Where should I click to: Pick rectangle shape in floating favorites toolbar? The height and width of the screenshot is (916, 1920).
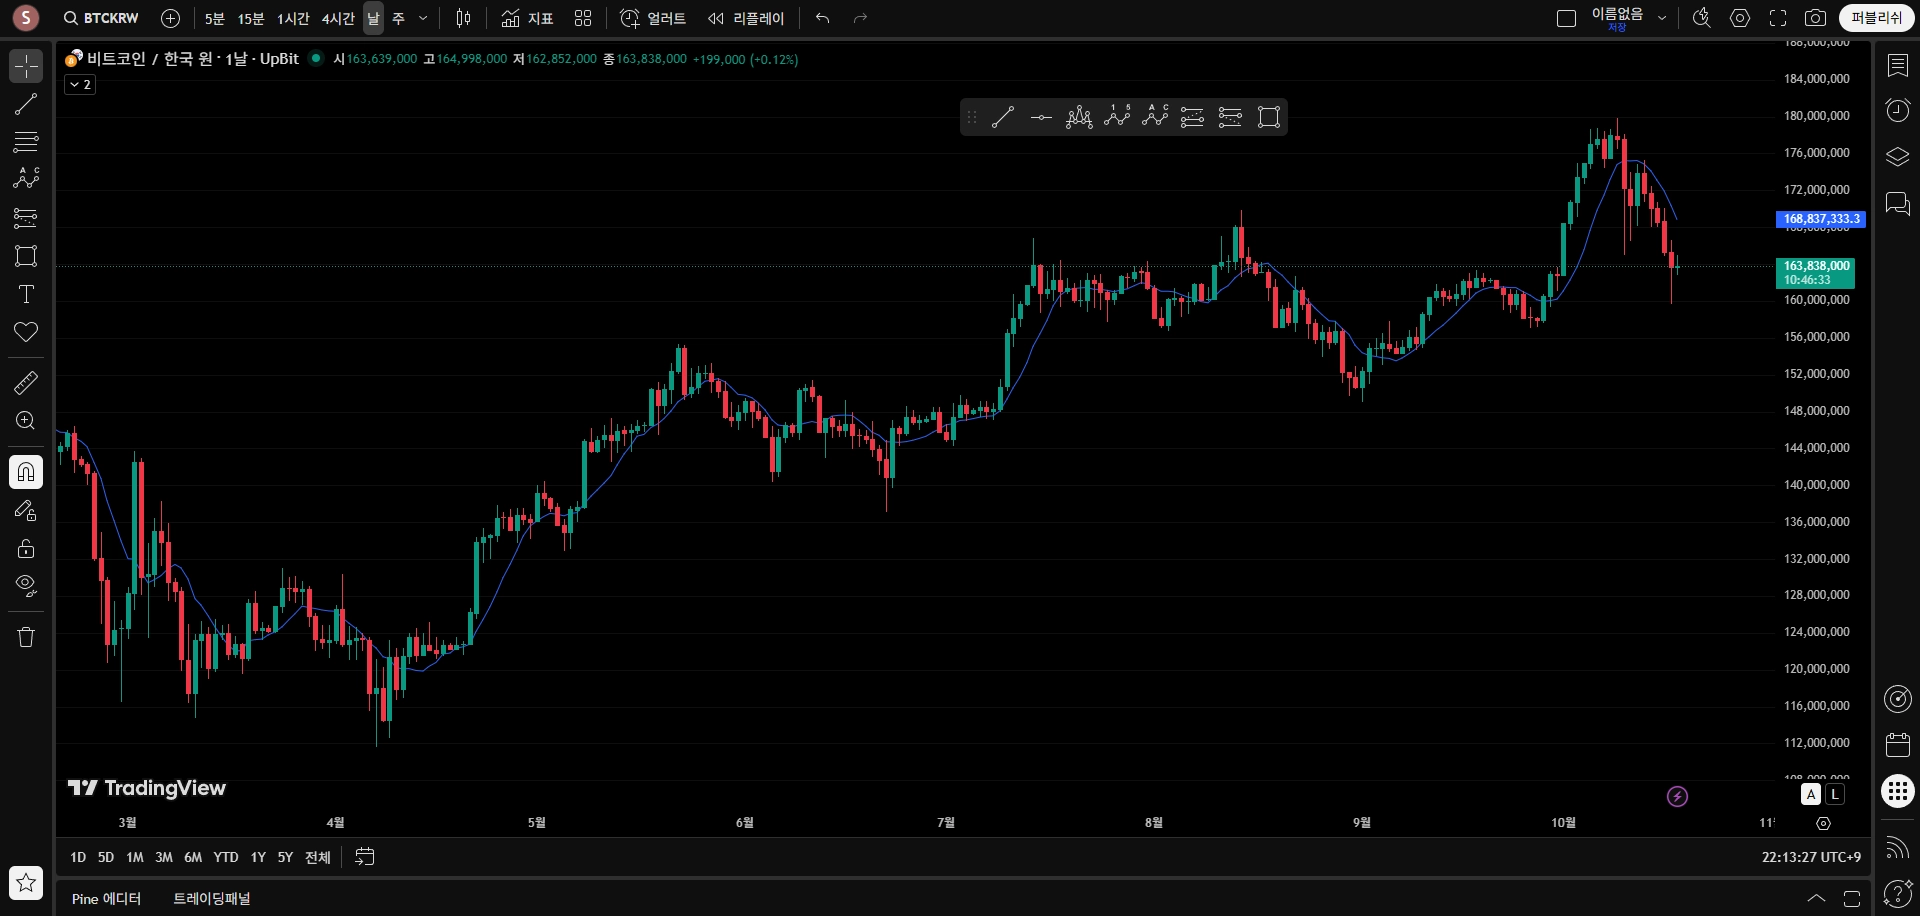1269,118
